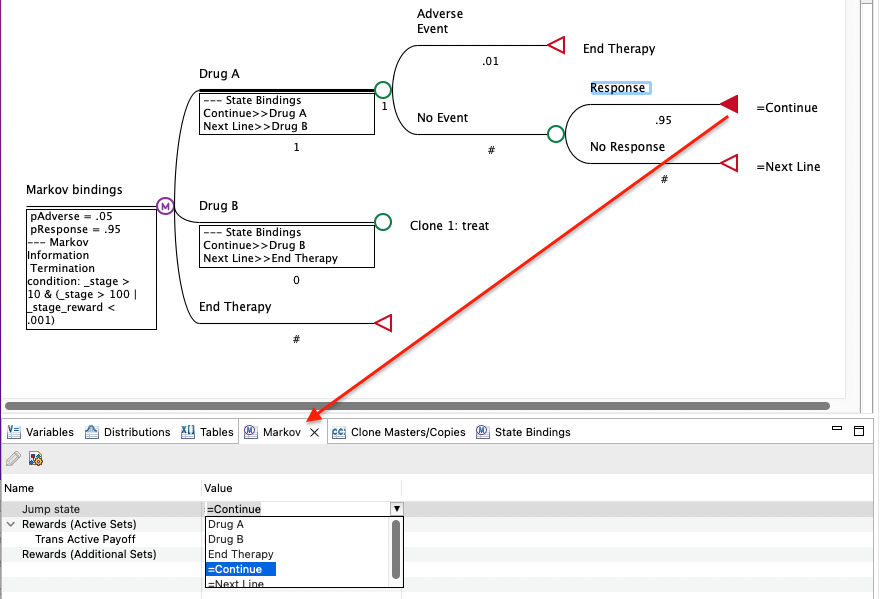Select the No Event chance node circle
Screen dimensions: 883x599
[x=556, y=134]
